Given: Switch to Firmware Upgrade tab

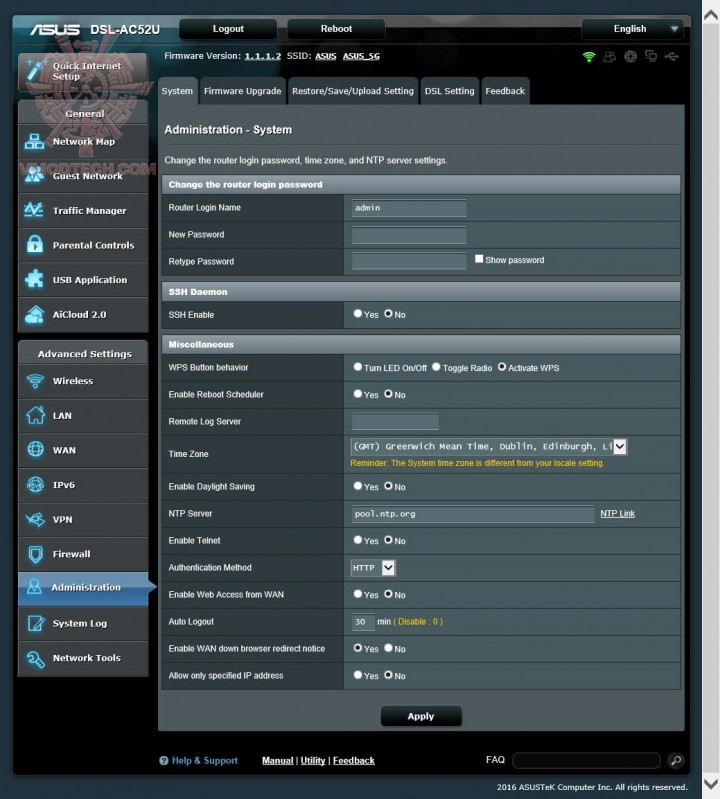Looking at the screenshot, I should pos(243,91).
